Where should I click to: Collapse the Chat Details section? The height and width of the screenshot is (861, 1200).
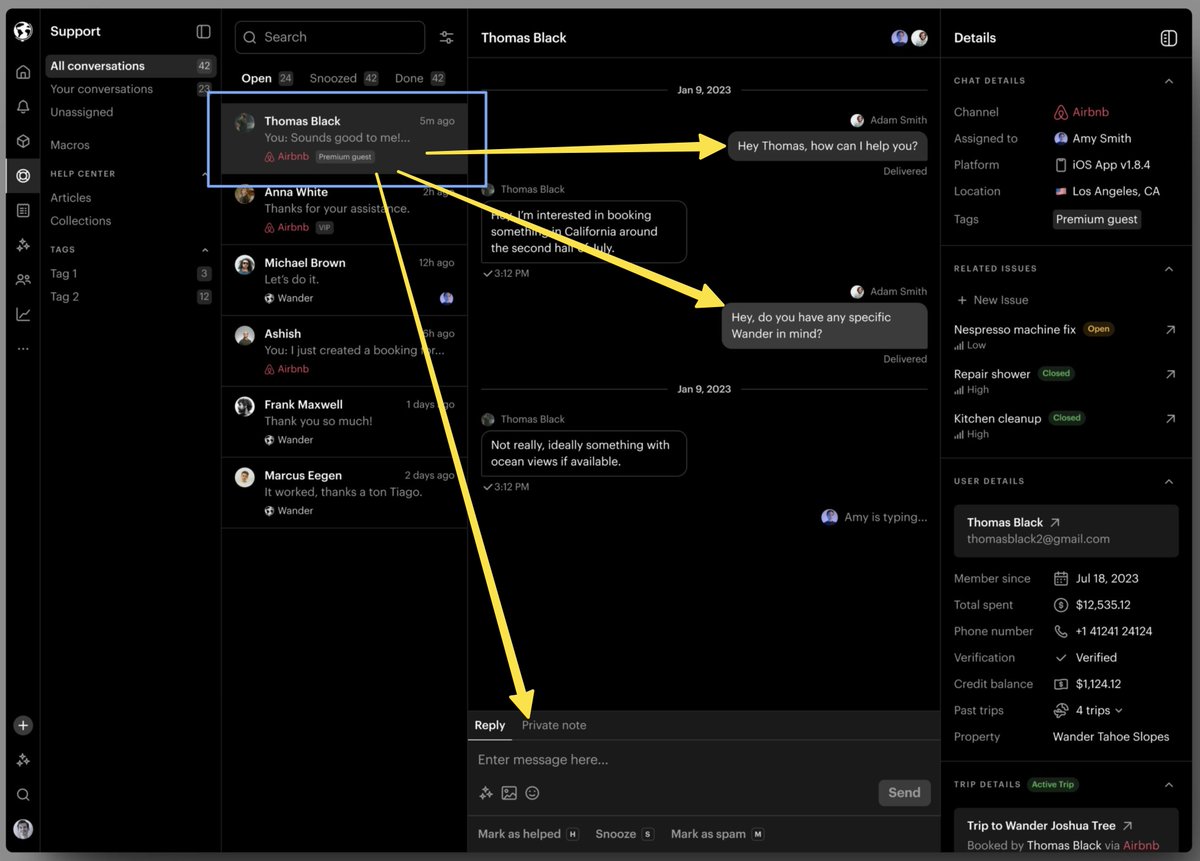pos(1168,81)
